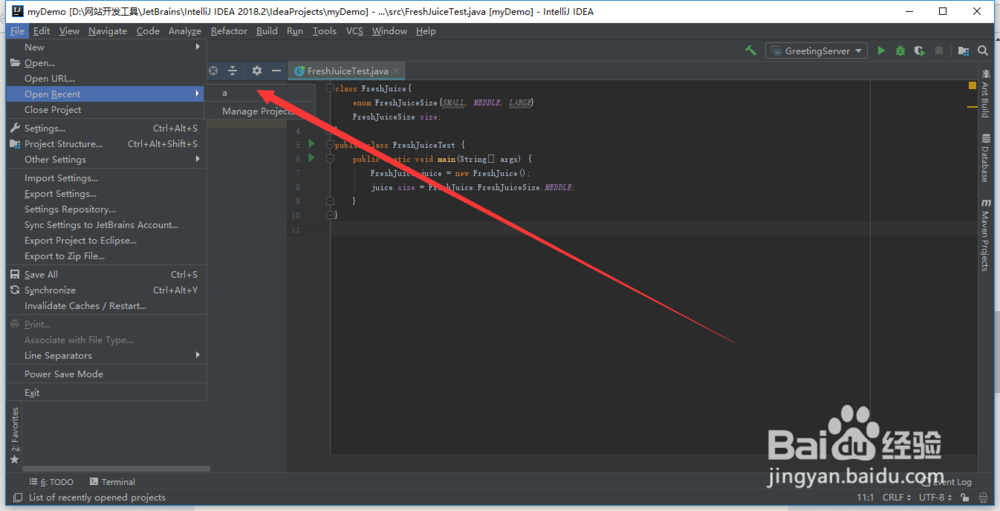Click tool window quick-access icon in status bar corner
The image size is (1000, 511).
pos(17,498)
